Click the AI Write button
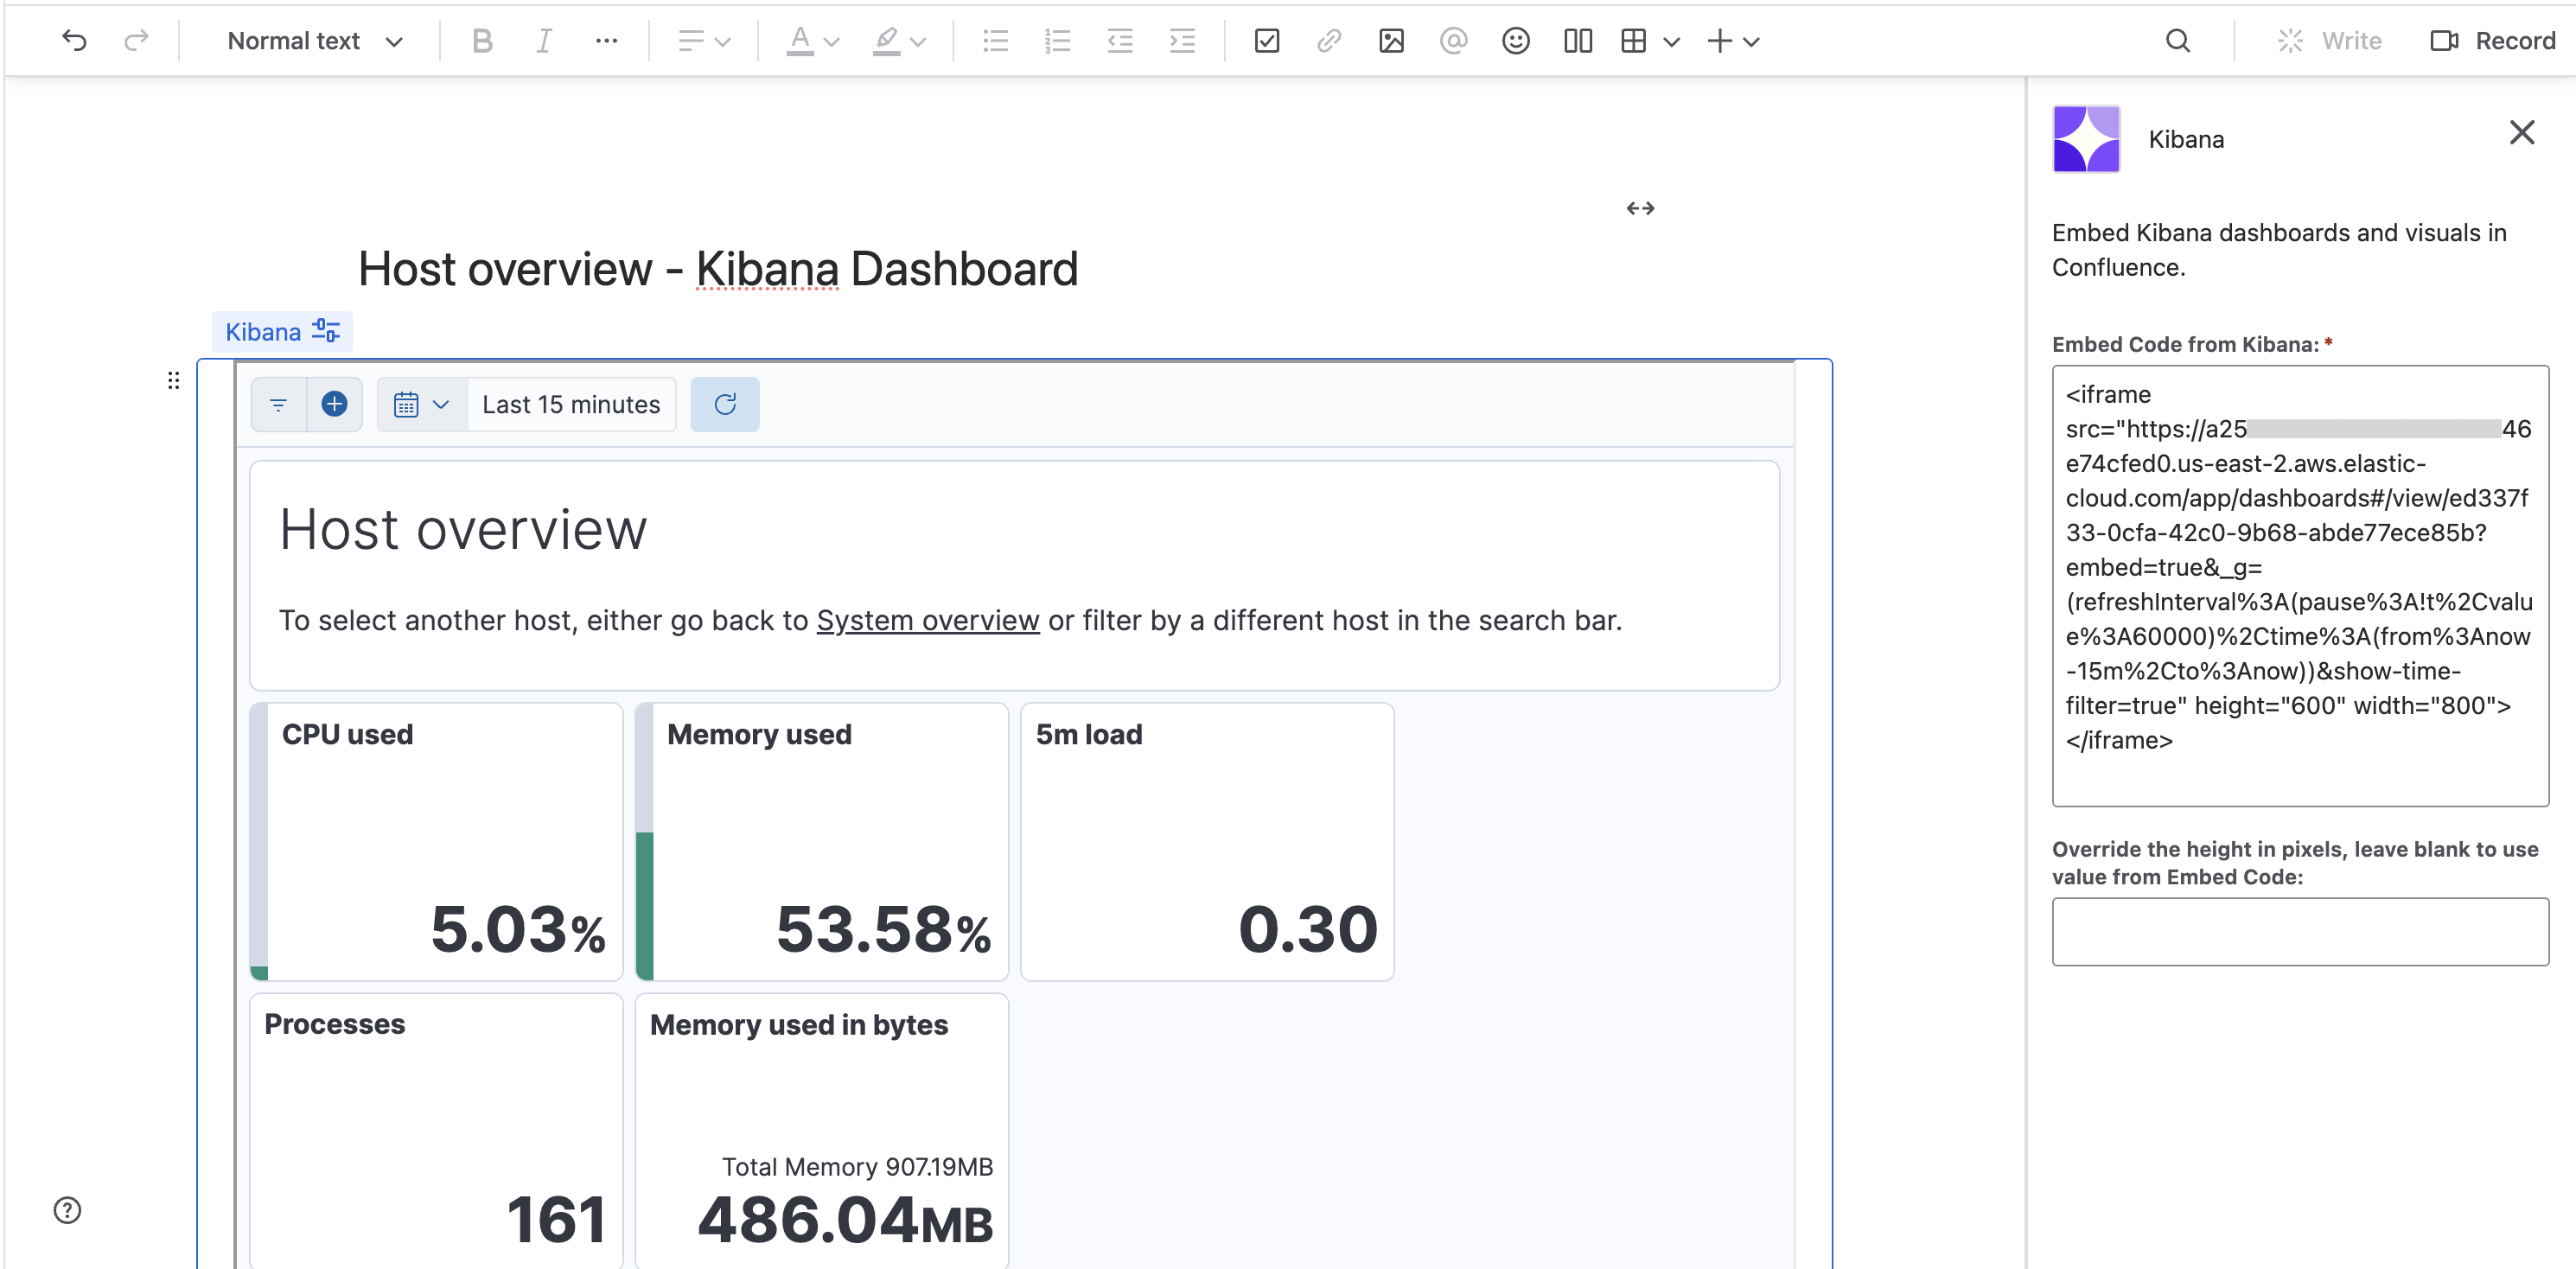The height and width of the screenshot is (1269, 2576). tap(2330, 41)
